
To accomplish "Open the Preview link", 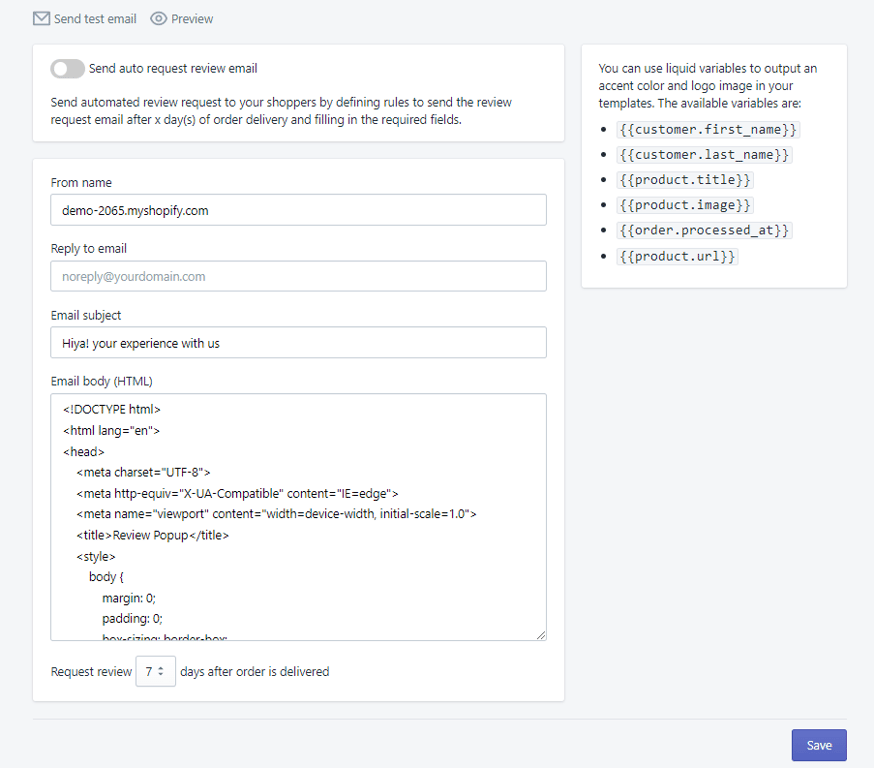I will pos(192,19).
